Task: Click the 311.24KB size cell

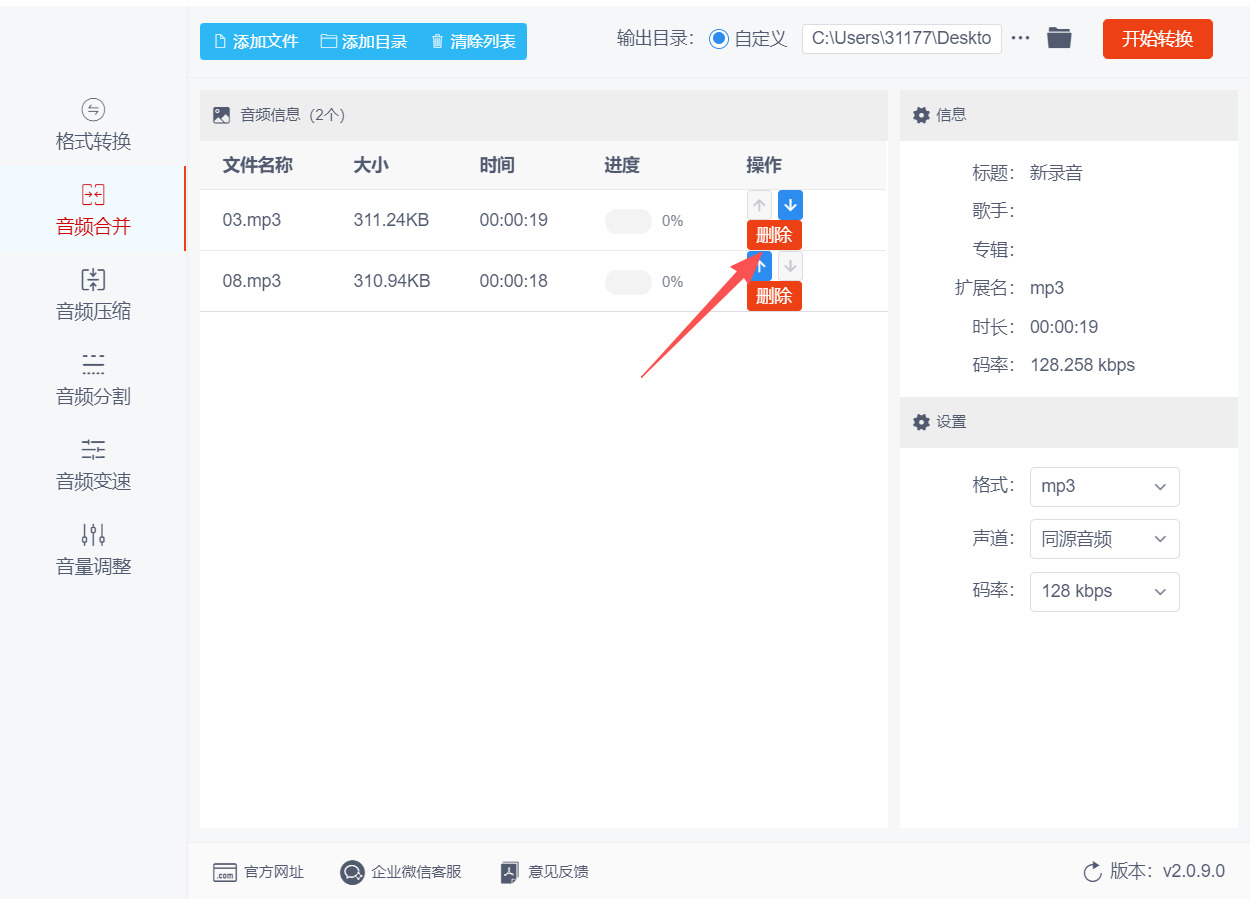Action: tap(391, 220)
